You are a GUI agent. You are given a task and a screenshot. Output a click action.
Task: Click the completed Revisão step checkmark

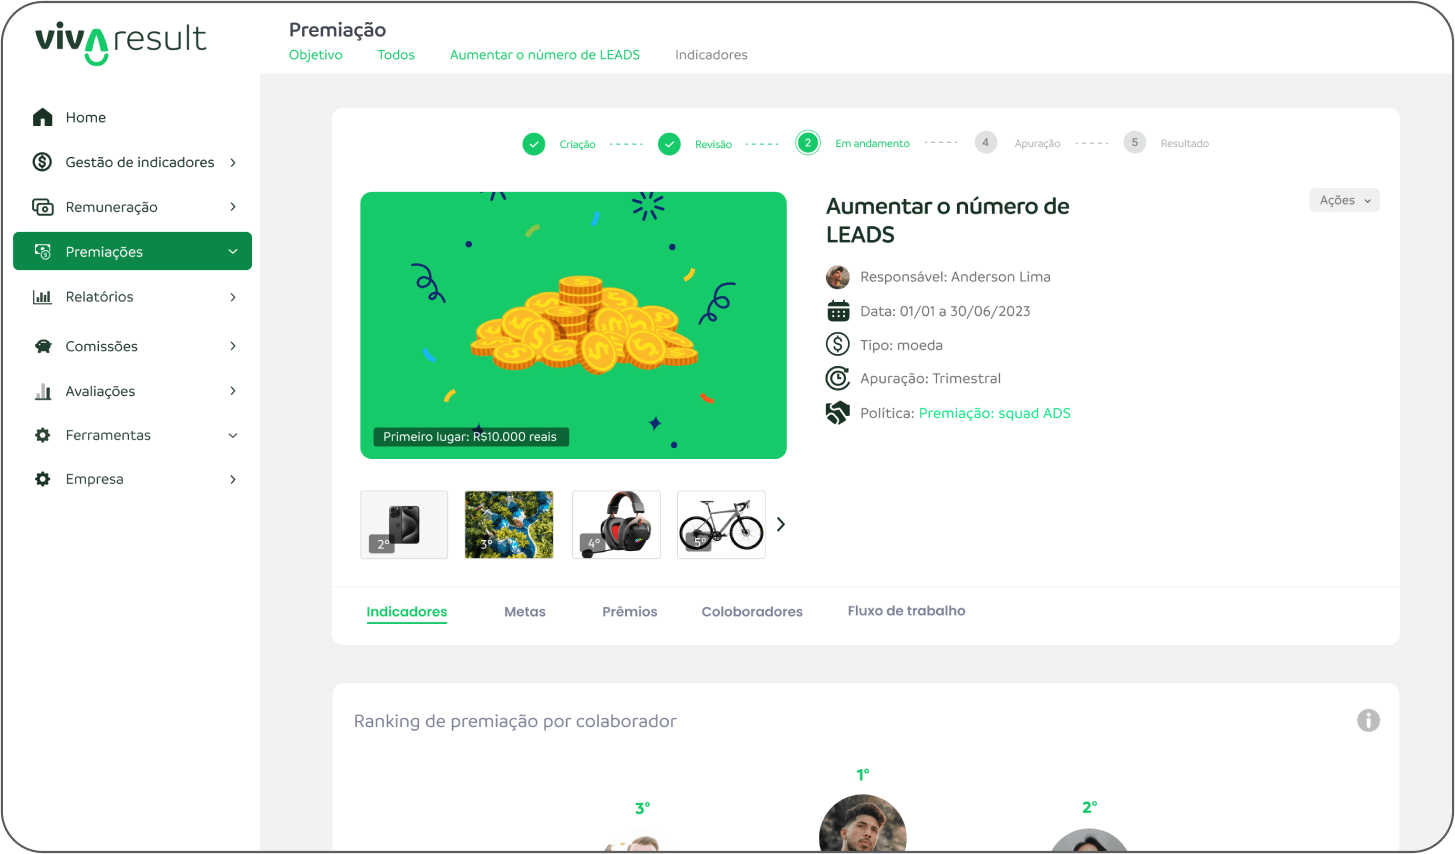[670, 144]
